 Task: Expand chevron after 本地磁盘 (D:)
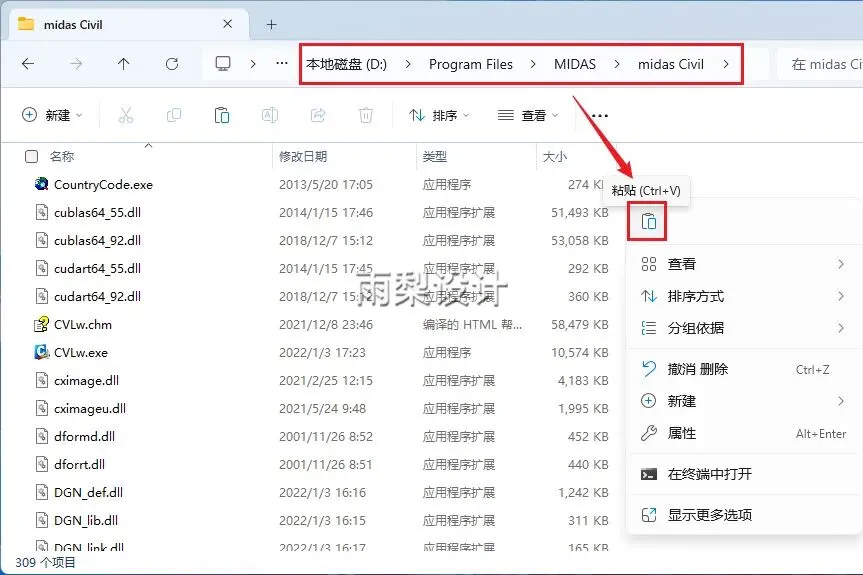click(408, 64)
